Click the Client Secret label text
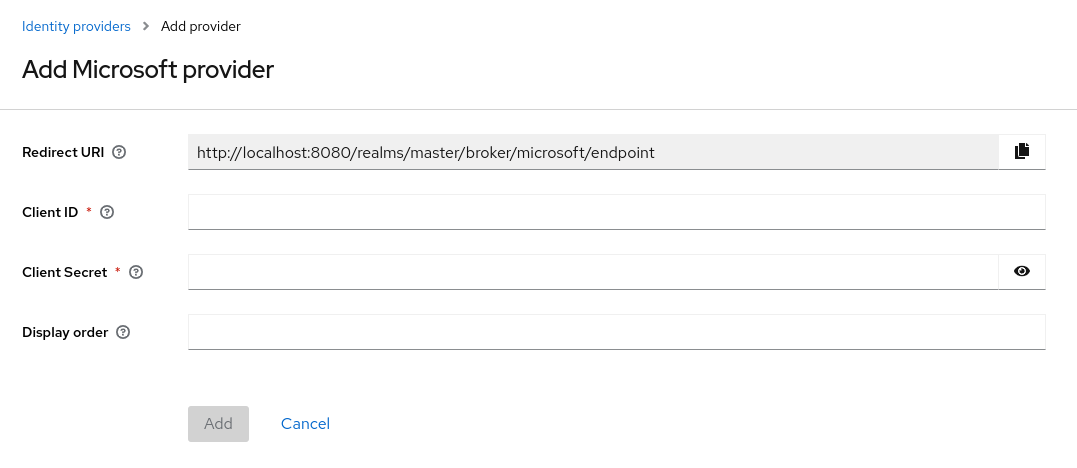The width and height of the screenshot is (1077, 468). pyautogui.click(x=64, y=272)
